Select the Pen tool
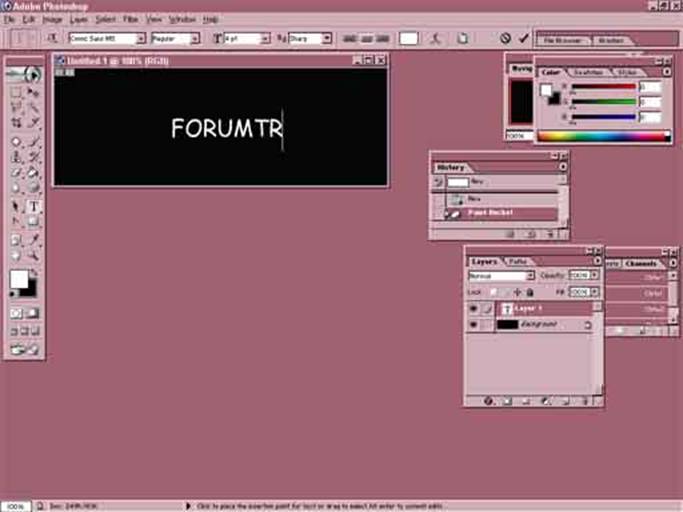Screen dimensions: 683x512 point(16,222)
